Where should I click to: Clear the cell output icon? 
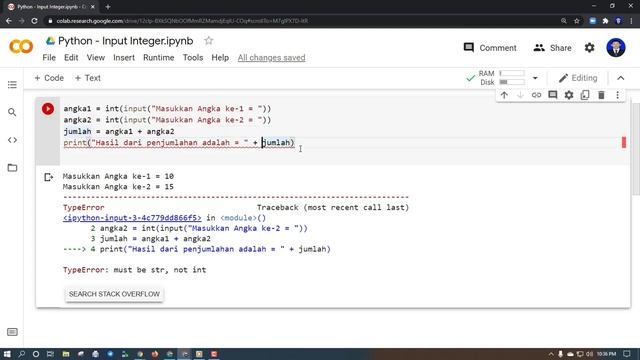48,177
